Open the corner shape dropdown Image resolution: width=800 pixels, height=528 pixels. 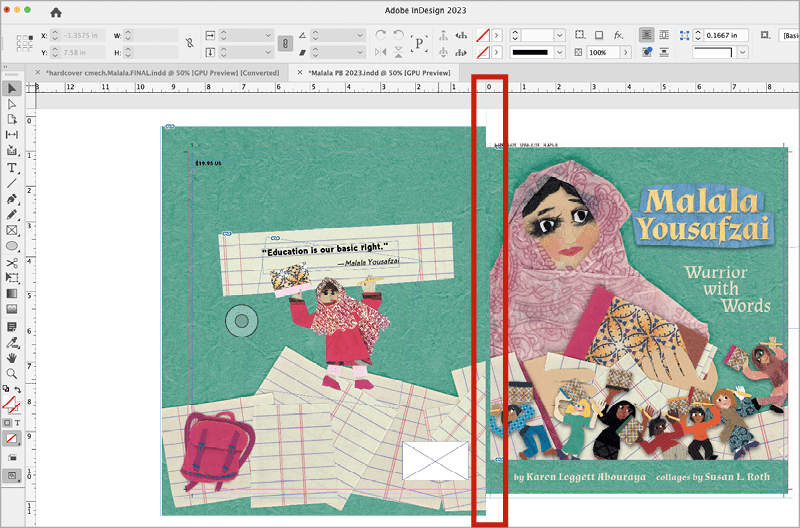pos(743,52)
